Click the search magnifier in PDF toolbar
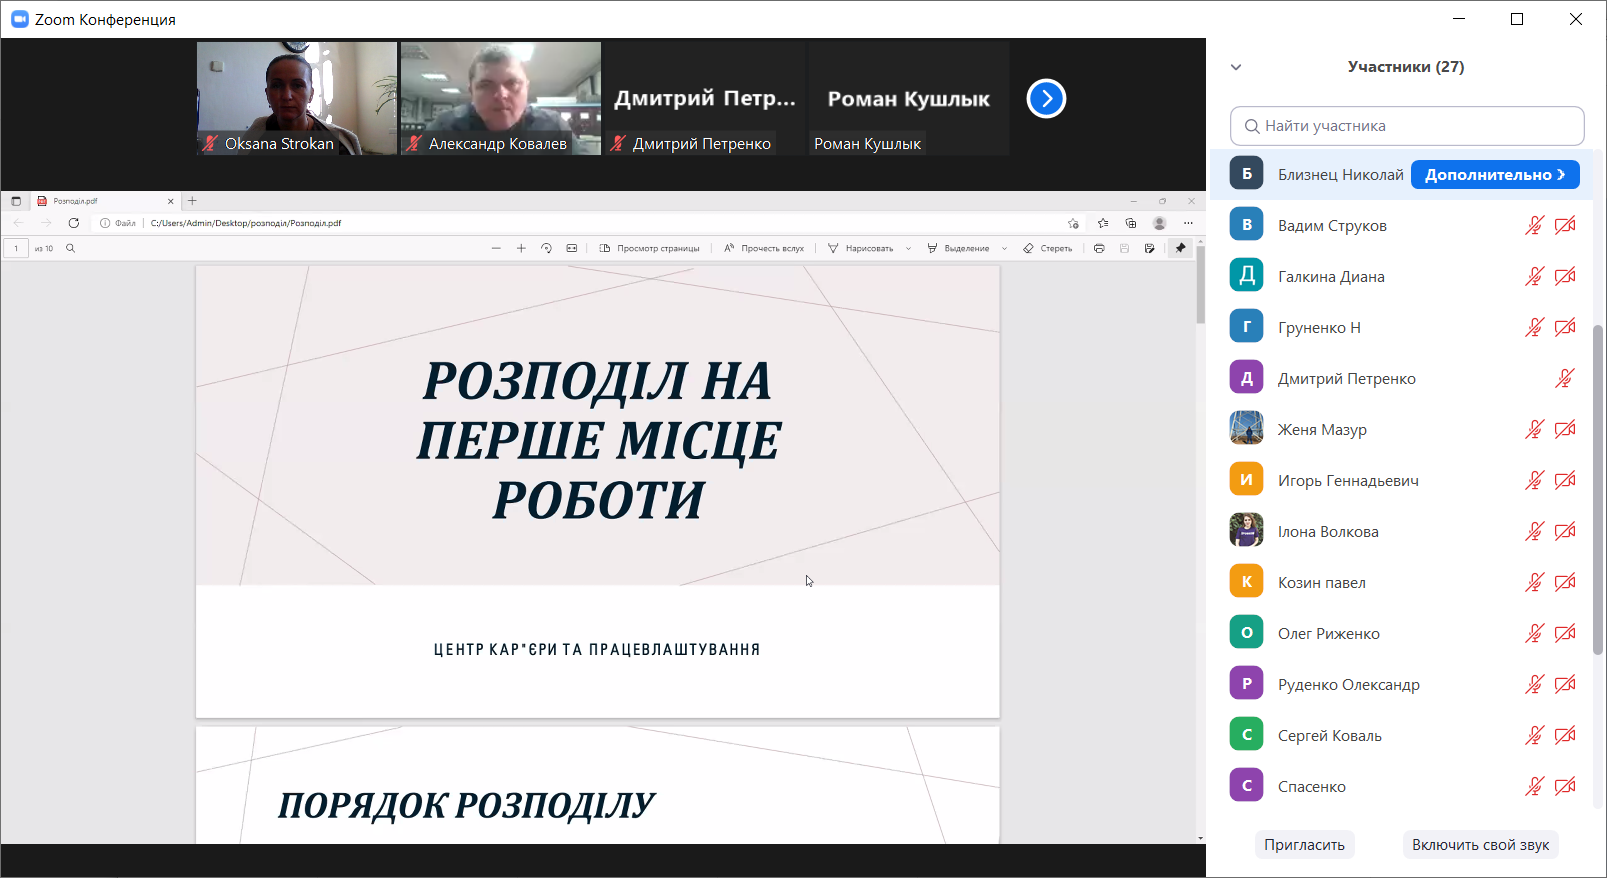The height and width of the screenshot is (878, 1607). click(x=71, y=248)
